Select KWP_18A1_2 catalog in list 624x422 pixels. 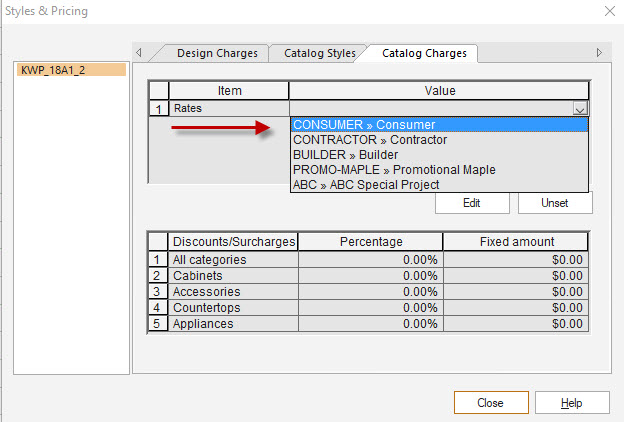[x=71, y=70]
